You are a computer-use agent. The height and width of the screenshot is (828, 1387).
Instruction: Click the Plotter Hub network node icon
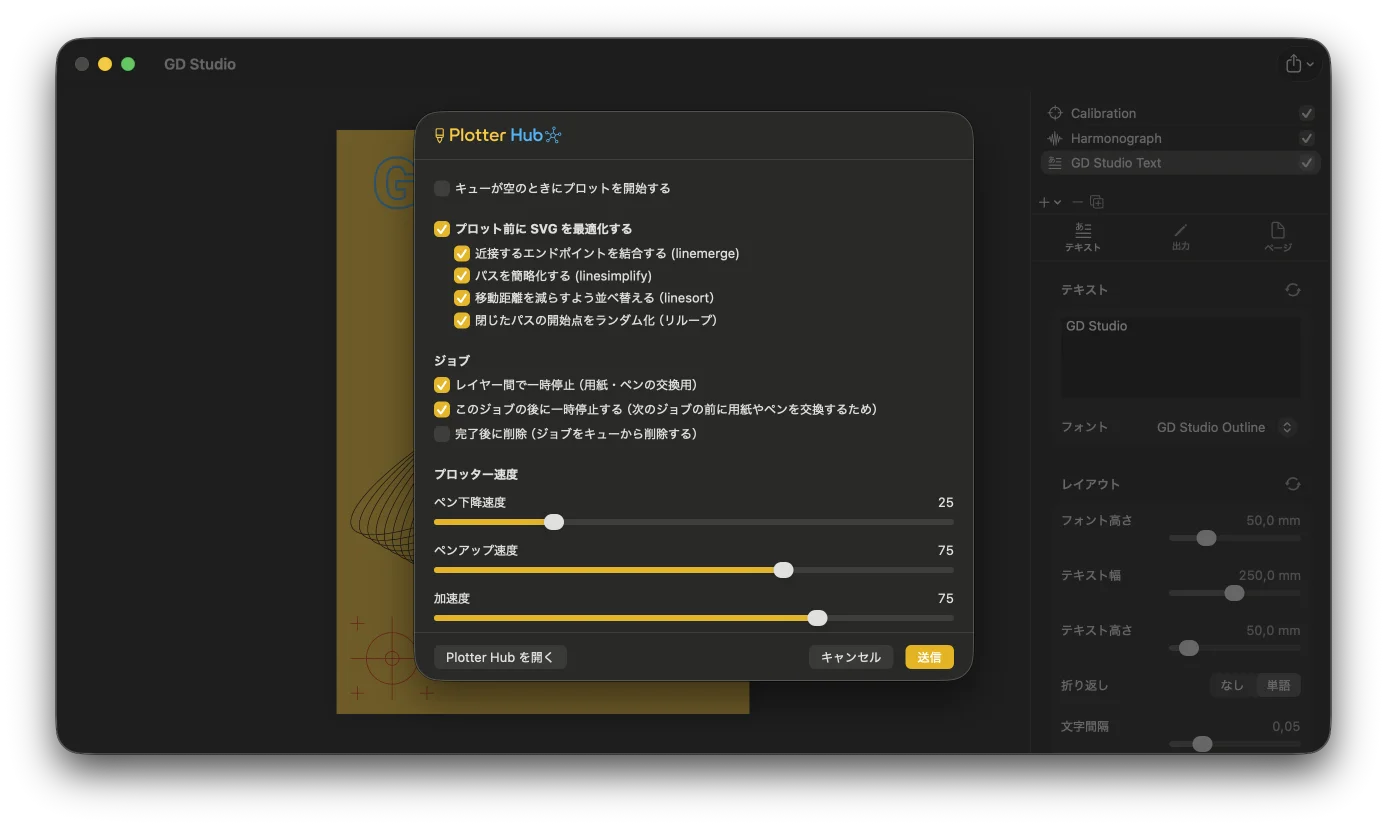553,135
